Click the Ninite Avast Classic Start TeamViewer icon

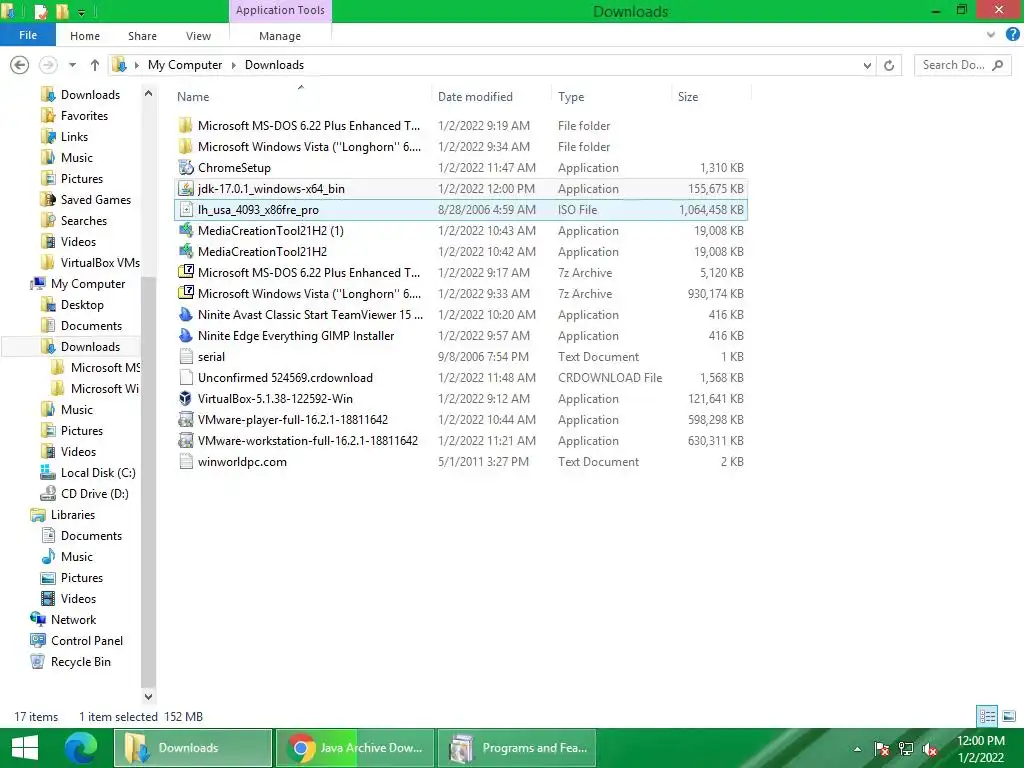(x=186, y=315)
